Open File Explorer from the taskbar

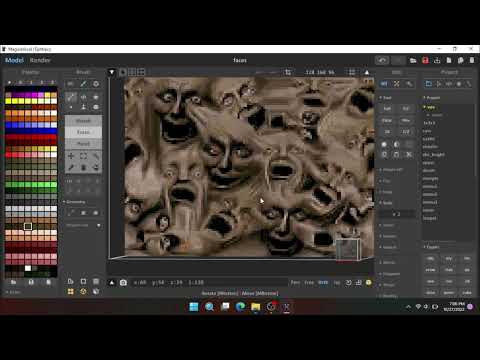[x=256, y=307]
